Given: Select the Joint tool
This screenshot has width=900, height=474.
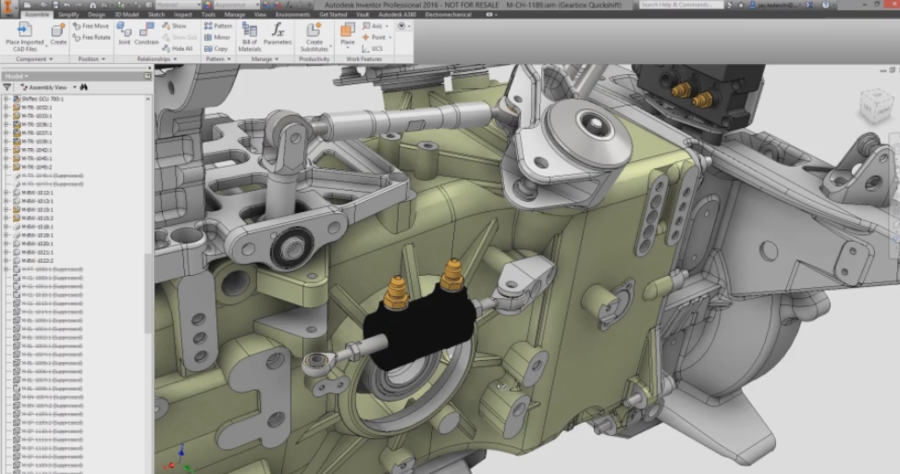Looking at the screenshot, I should pos(124,34).
